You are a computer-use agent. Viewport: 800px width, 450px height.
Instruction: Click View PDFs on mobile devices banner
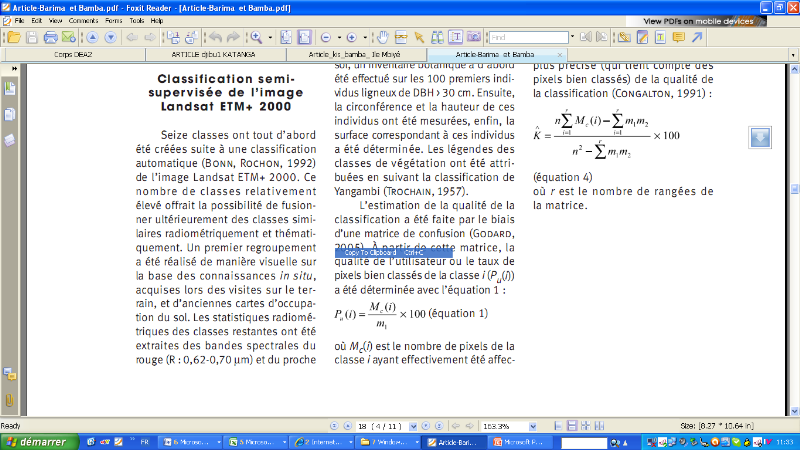696,21
